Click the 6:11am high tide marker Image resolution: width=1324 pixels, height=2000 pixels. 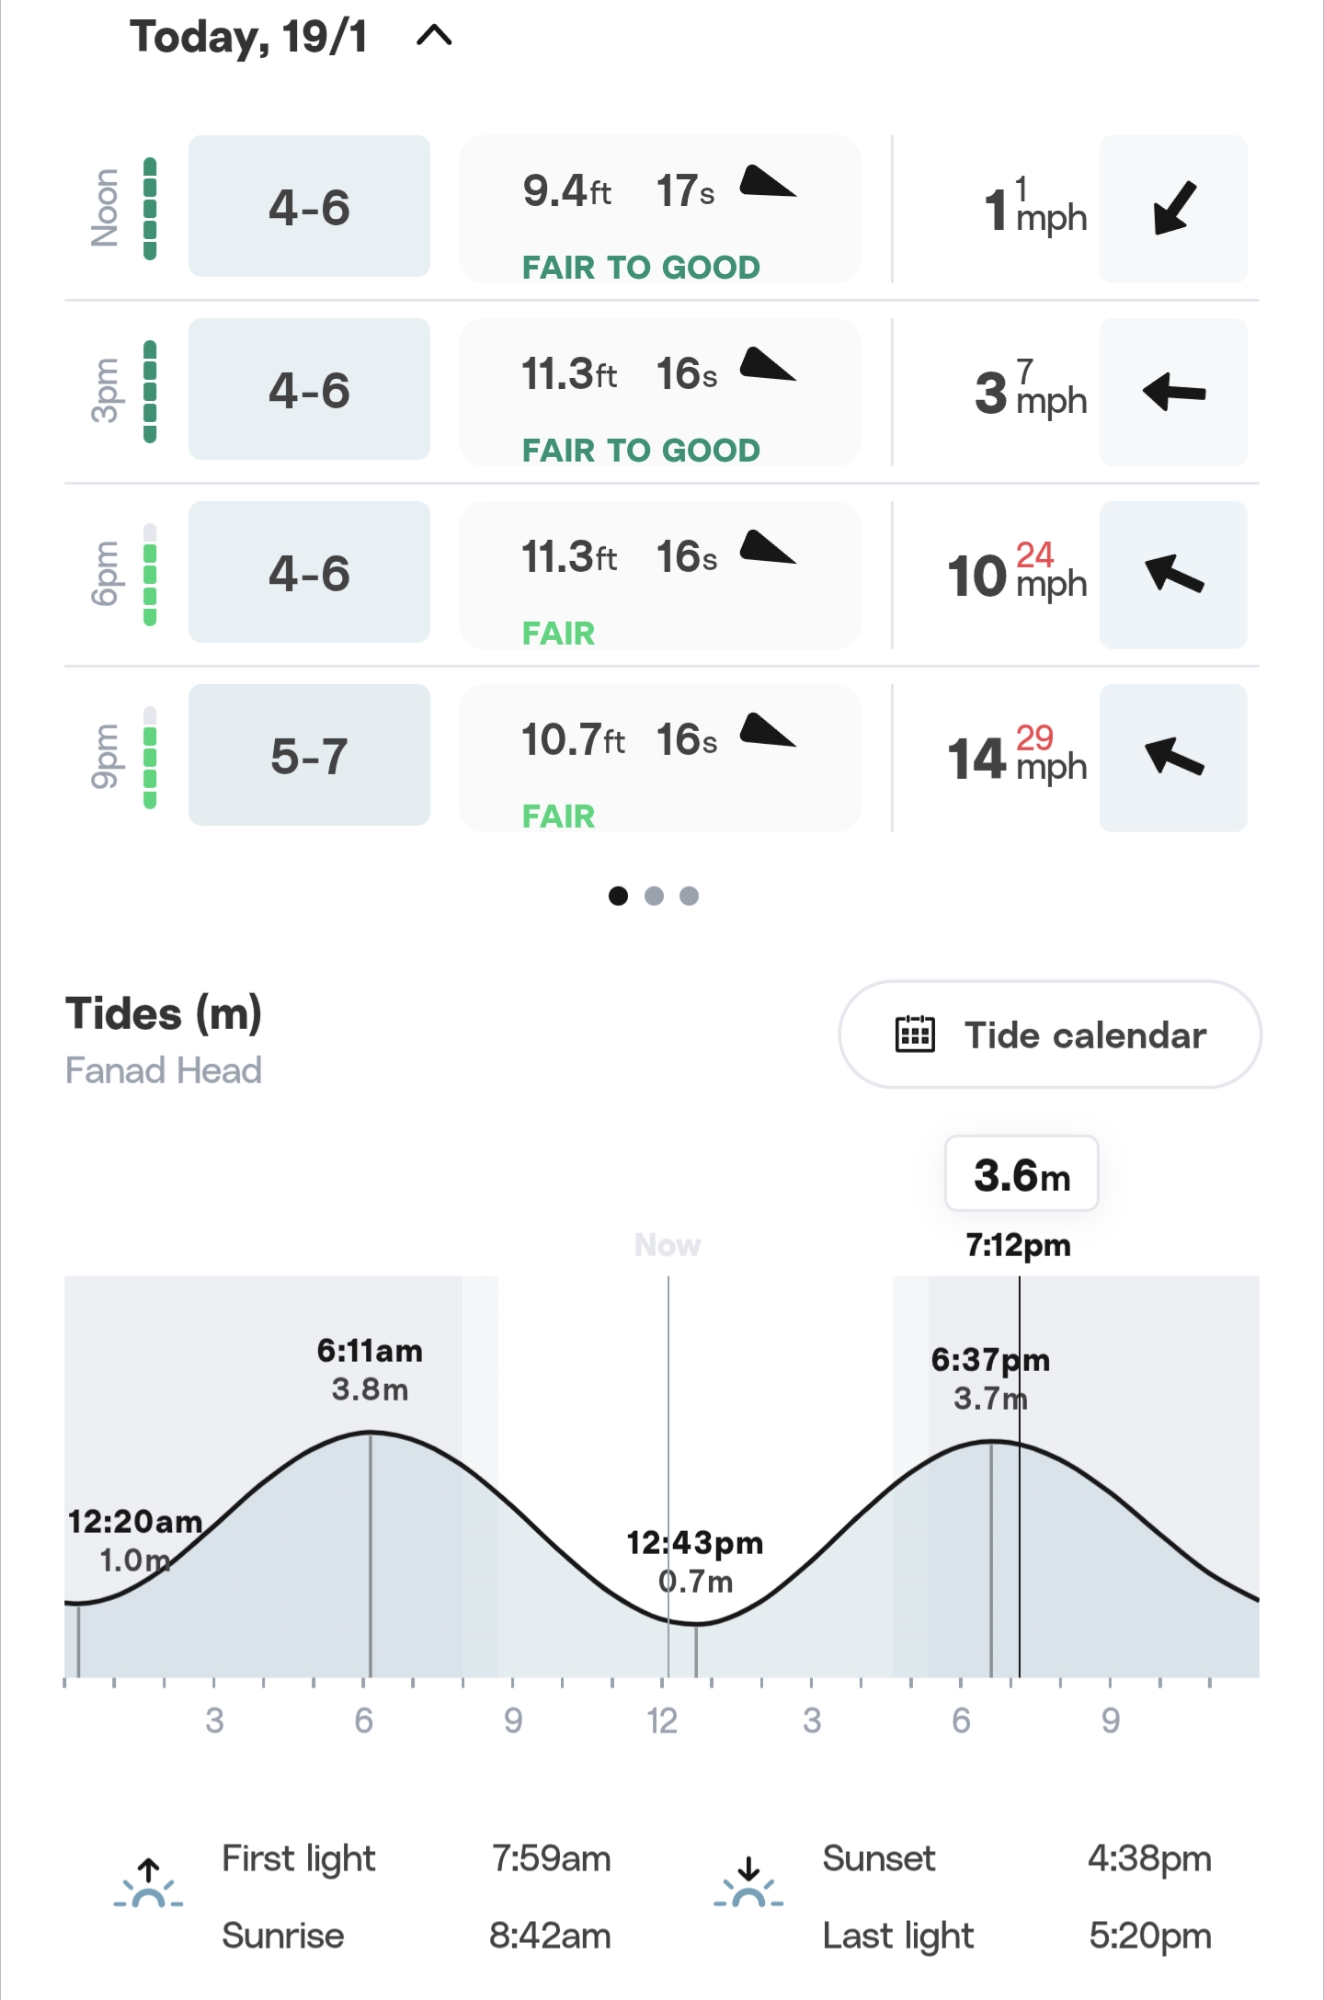370,1434
